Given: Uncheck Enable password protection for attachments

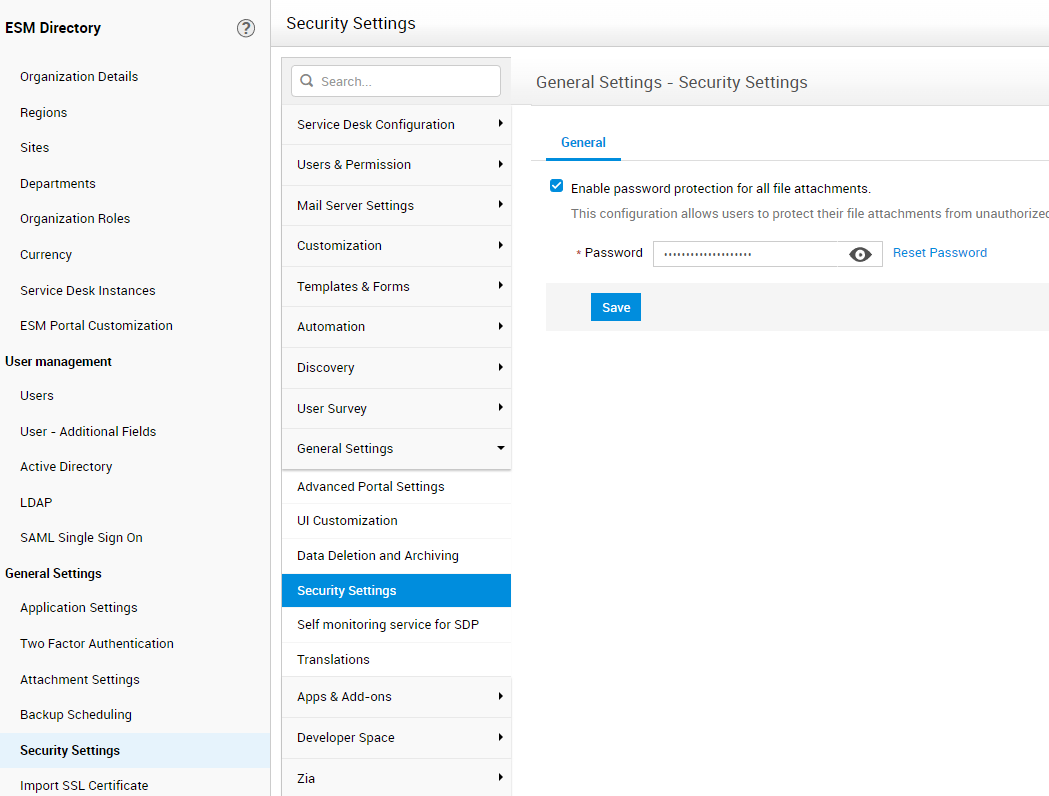Looking at the screenshot, I should (x=557, y=186).
